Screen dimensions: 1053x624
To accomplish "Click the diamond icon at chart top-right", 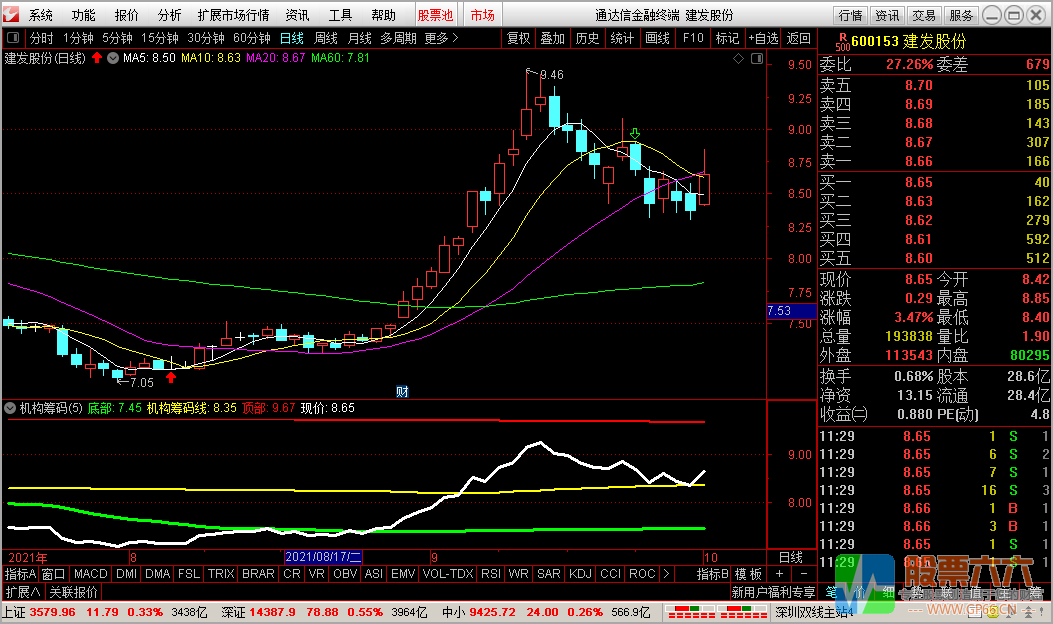I will pos(738,58).
